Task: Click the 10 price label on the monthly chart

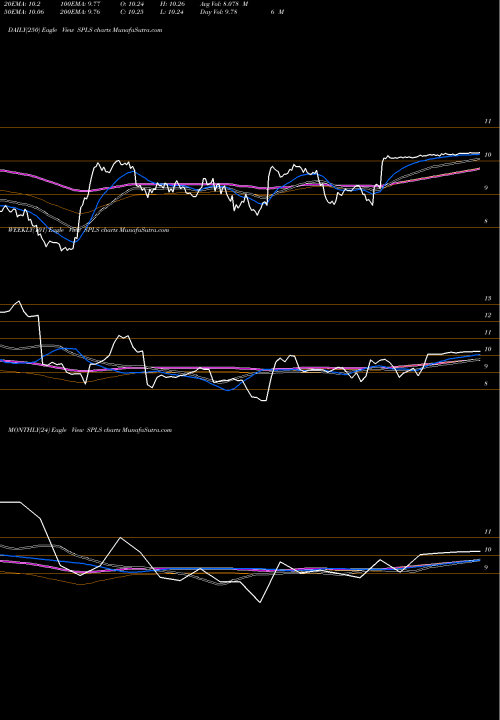Action: pyautogui.click(x=488, y=550)
